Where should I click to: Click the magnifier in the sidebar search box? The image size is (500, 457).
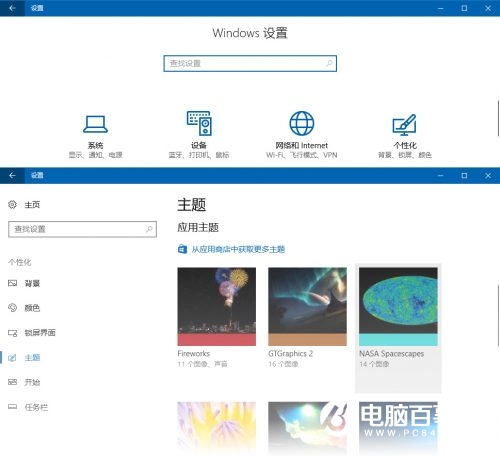[x=149, y=229]
